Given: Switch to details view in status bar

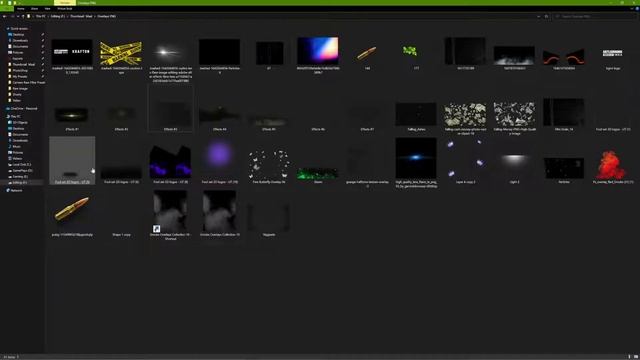Looking at the screenshot, I should 630,357.
